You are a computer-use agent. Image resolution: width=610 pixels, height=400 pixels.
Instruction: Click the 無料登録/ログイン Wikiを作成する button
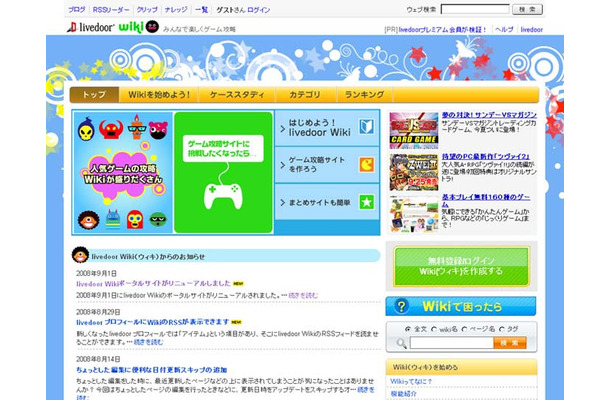click(x=461, y=266)
